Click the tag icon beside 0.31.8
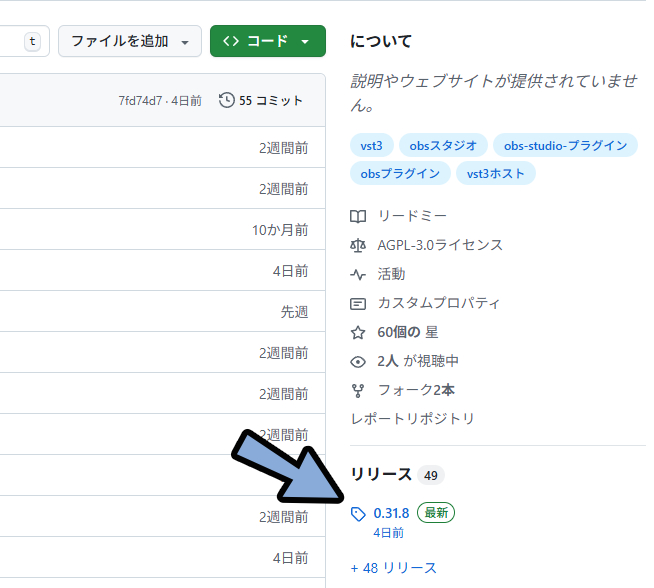 pos(359,514)
